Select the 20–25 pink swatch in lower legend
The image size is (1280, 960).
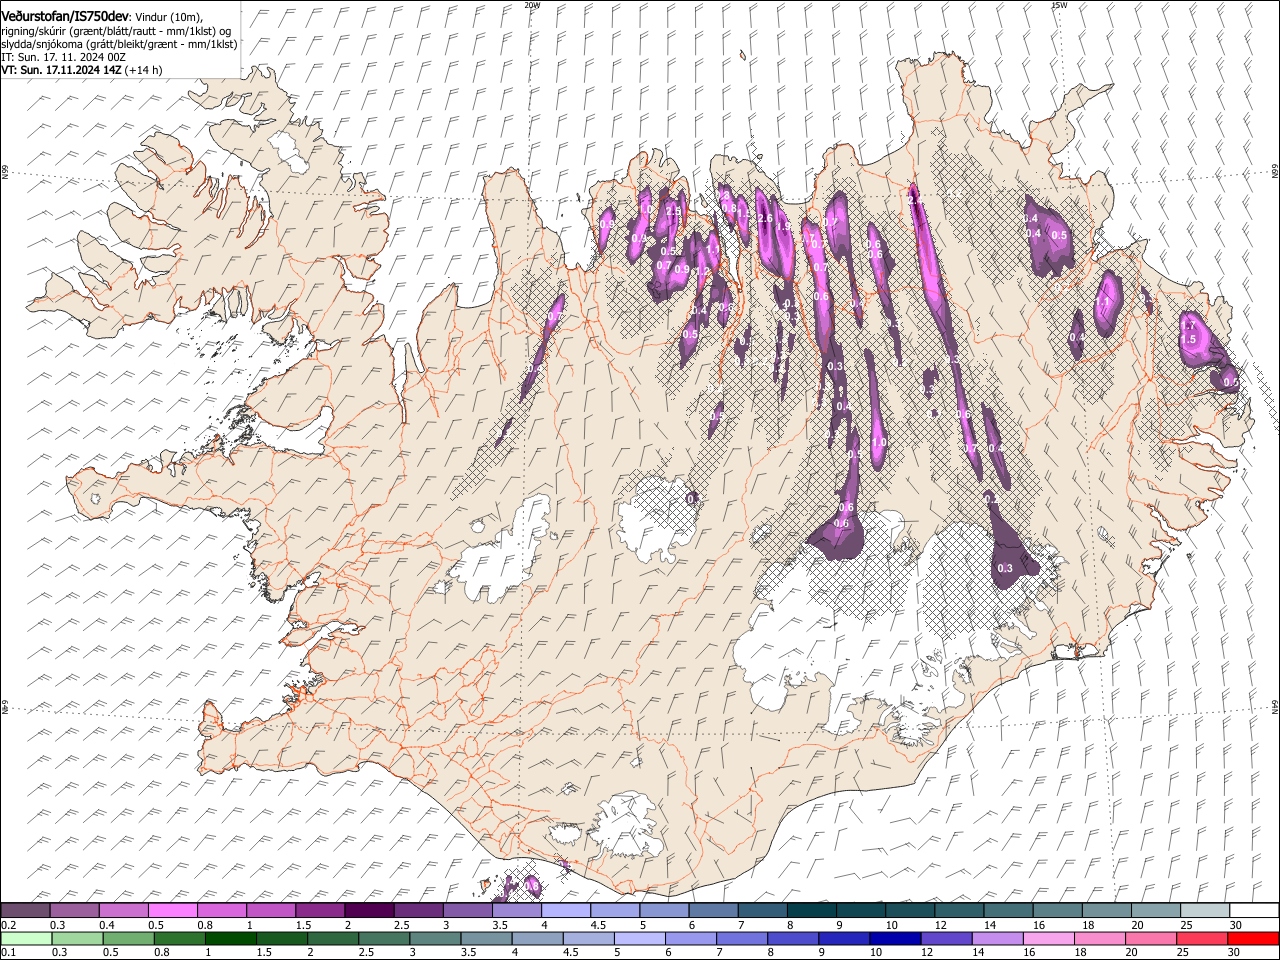[1151, 938]
